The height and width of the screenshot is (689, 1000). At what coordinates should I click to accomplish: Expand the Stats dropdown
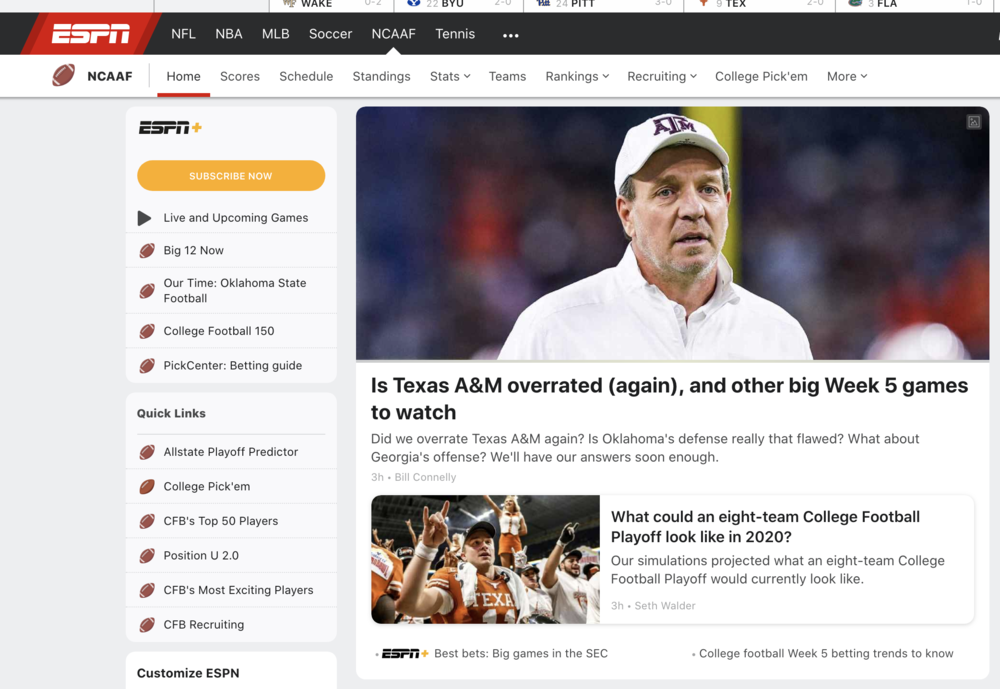click(x=450, y=76)
